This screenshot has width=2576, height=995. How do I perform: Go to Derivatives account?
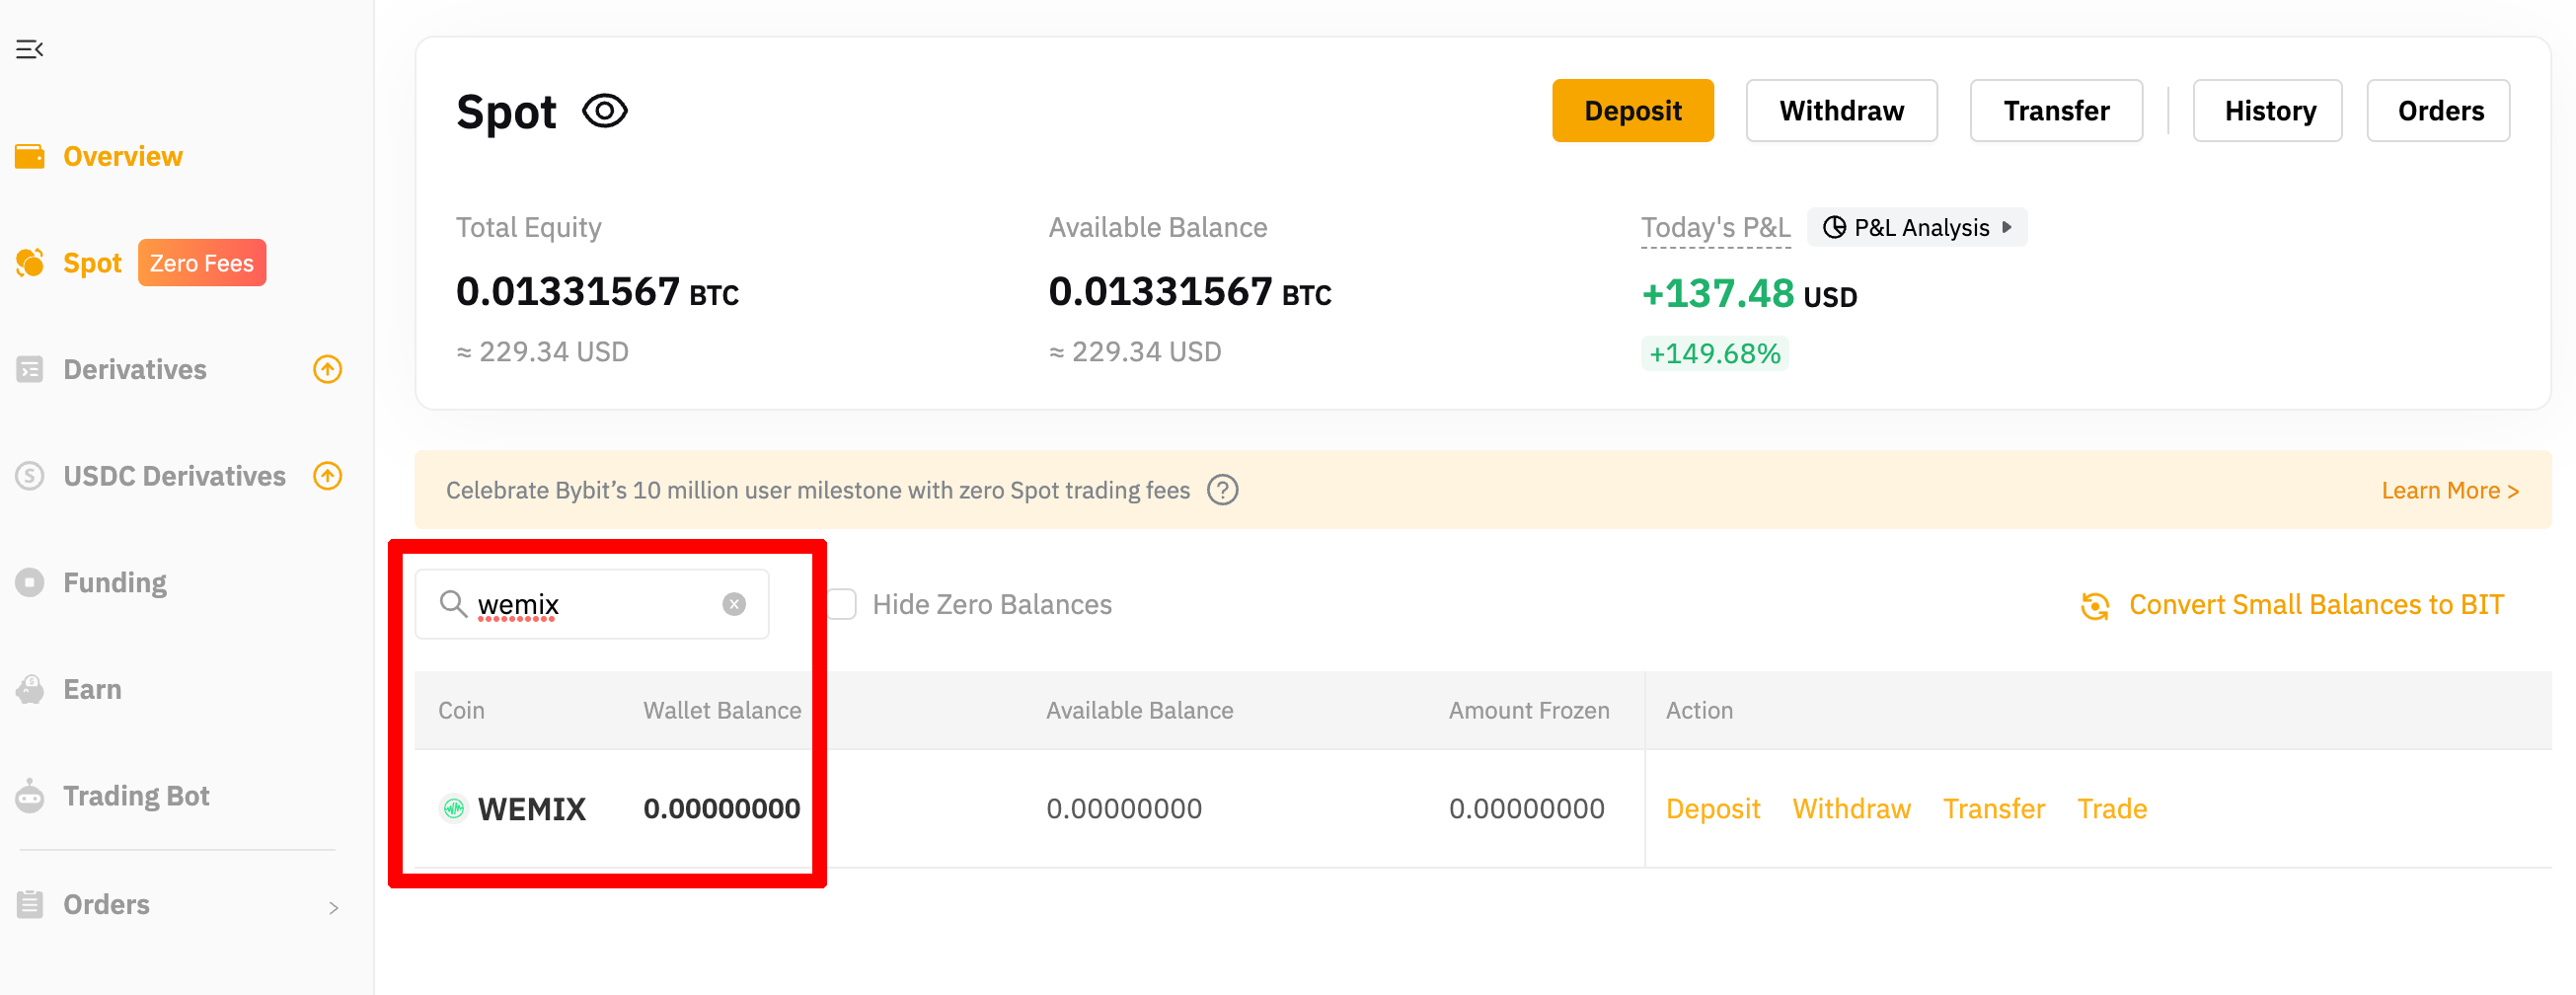pos(135,370)
